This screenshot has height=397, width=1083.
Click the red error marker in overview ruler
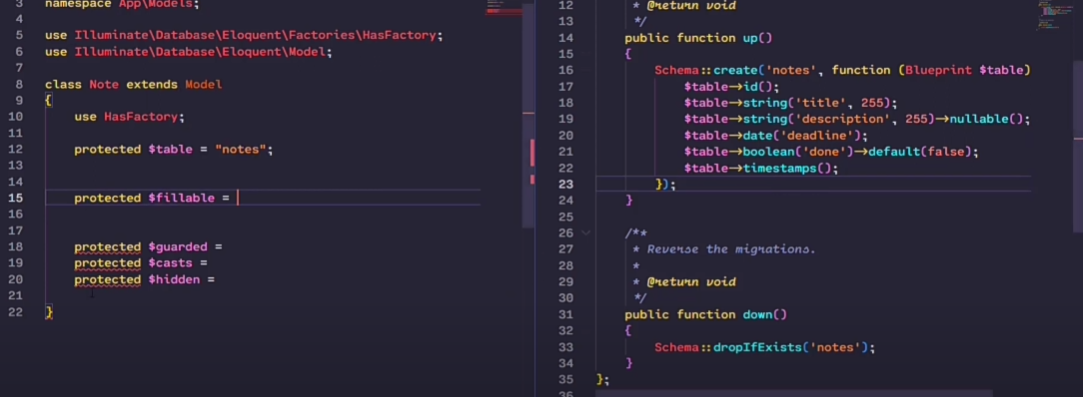click(532, 153)
